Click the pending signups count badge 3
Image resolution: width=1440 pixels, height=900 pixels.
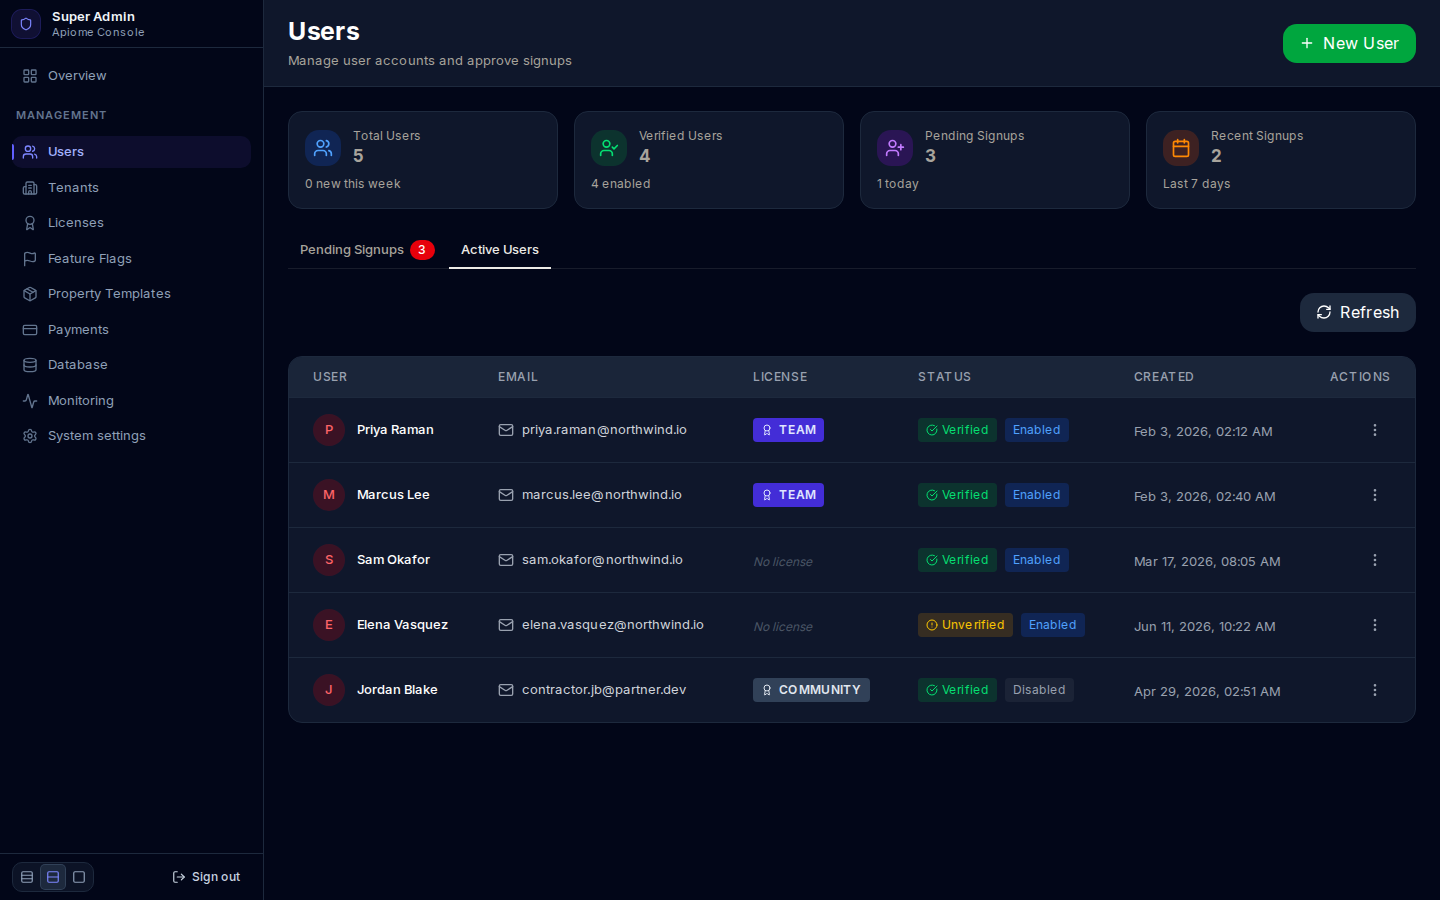(x=422, y=250)
